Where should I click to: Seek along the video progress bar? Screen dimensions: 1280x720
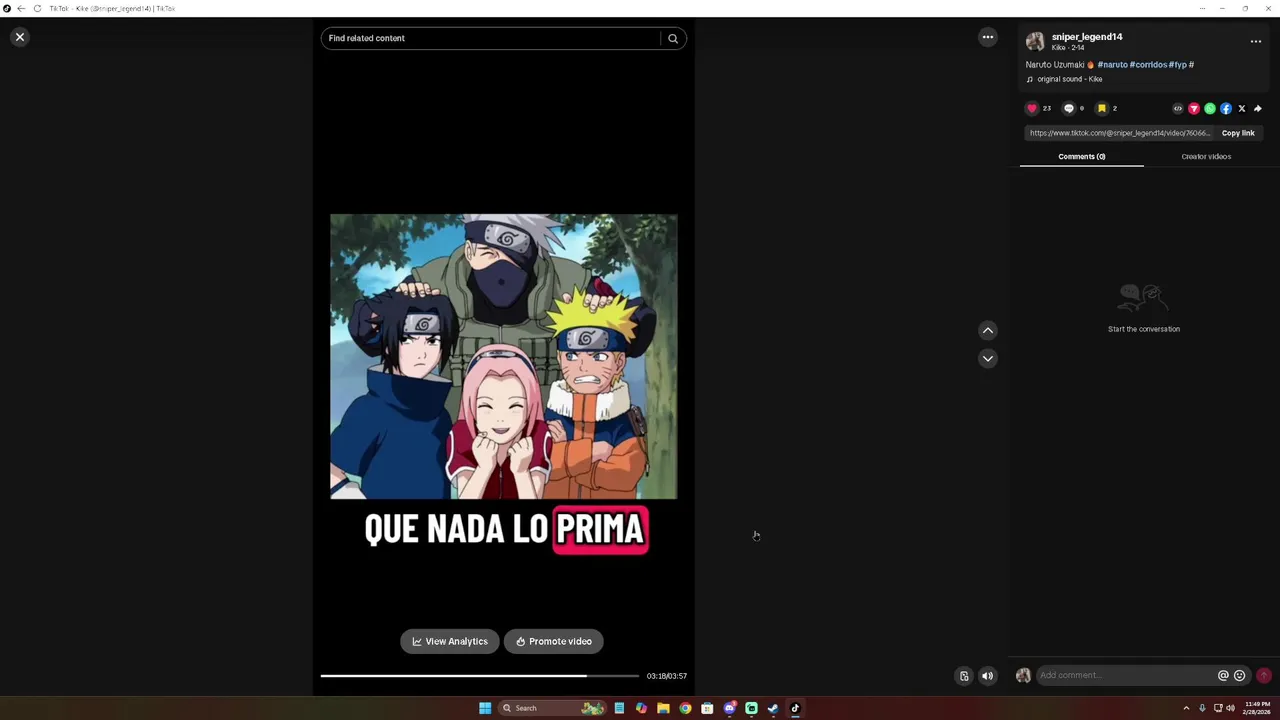tap(479, 676)
